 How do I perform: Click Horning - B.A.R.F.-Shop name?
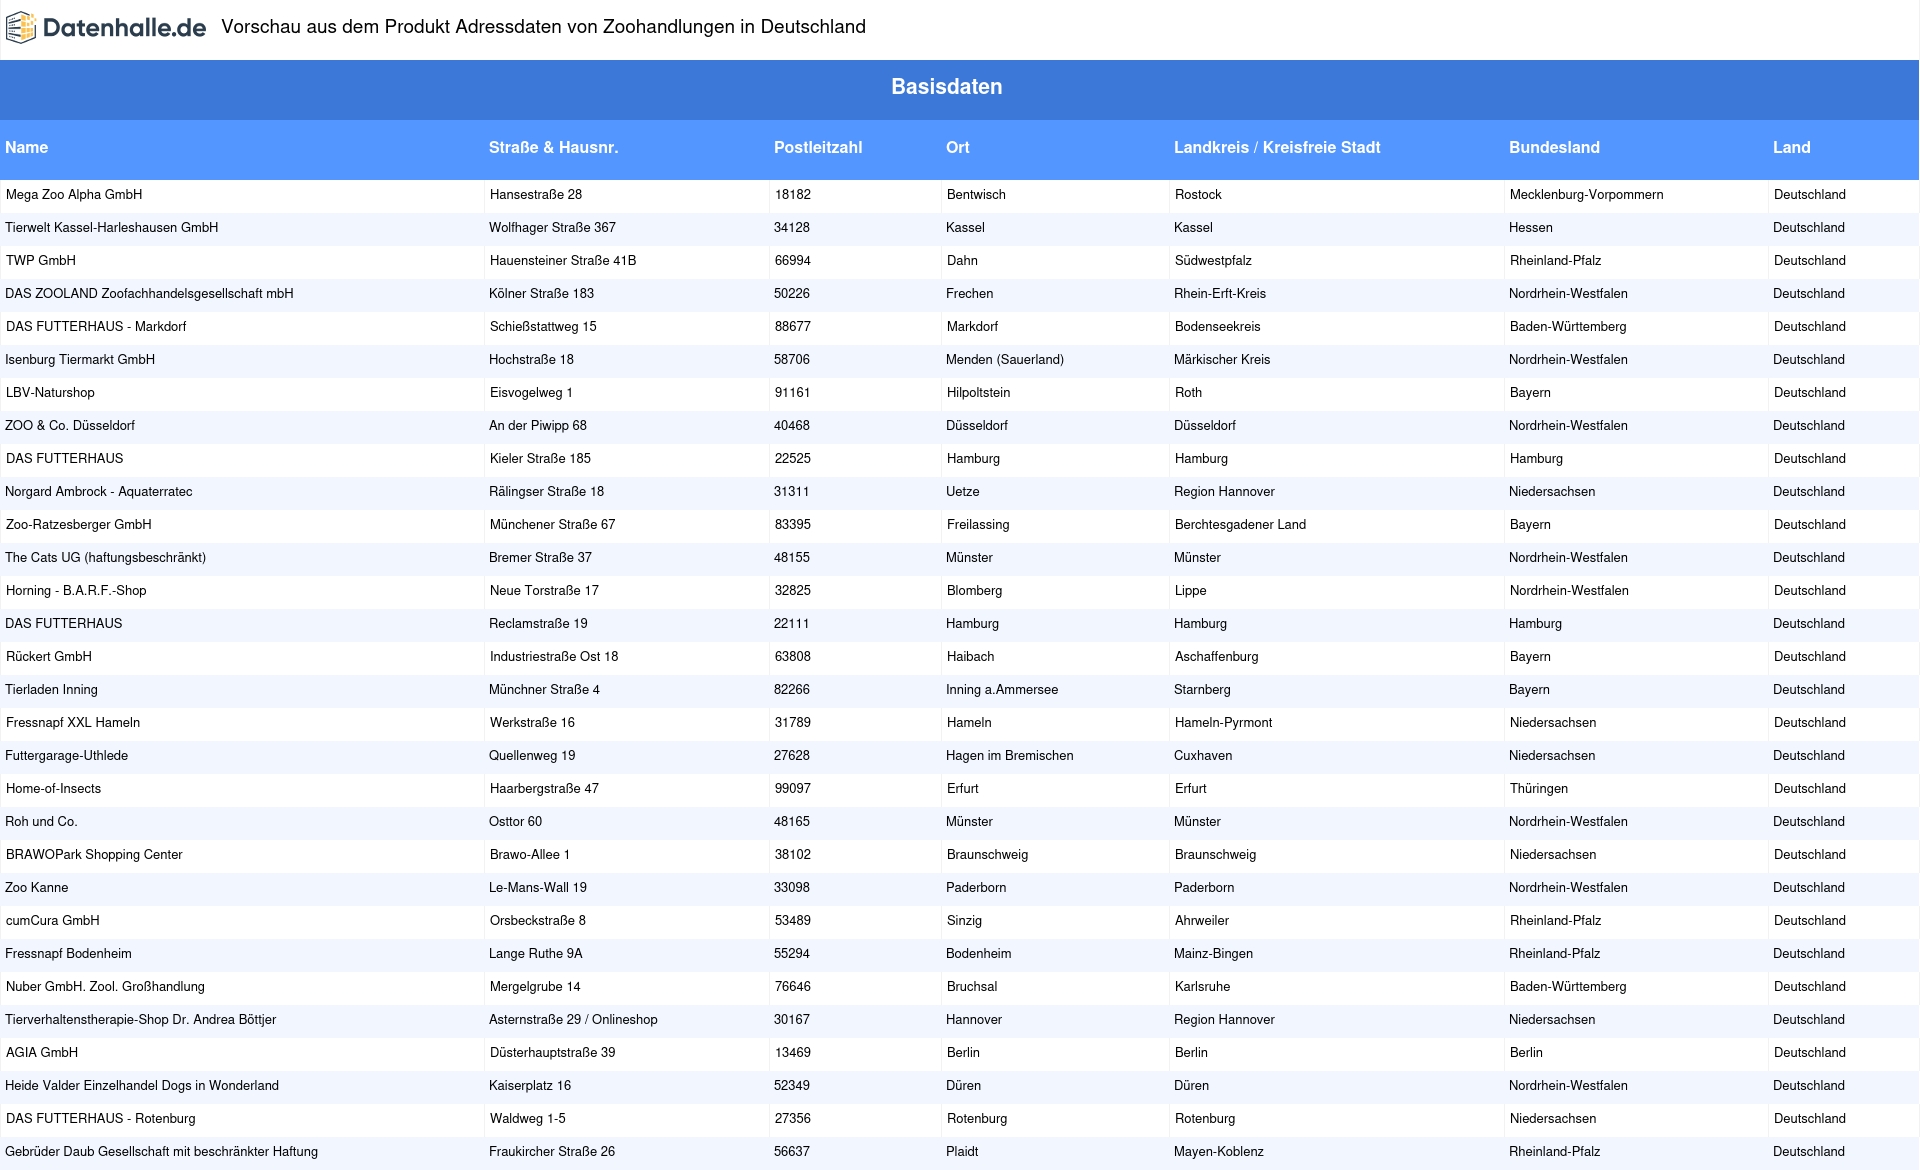tap(76, 591)
